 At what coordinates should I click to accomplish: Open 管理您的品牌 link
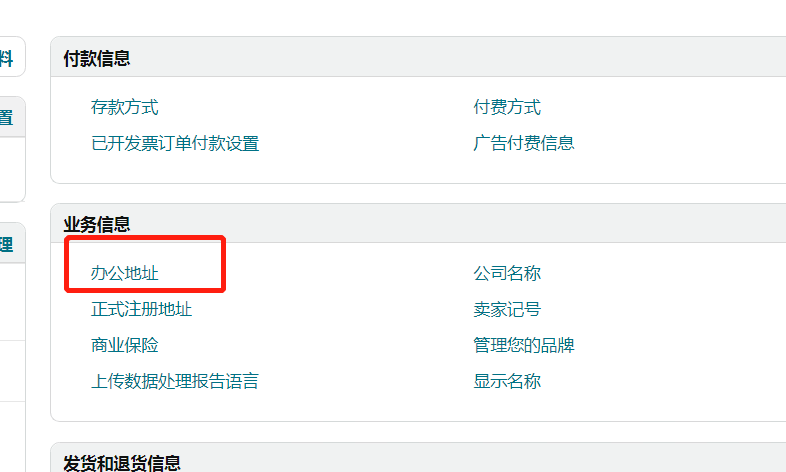pyautogui.click(x=524, y=345)
